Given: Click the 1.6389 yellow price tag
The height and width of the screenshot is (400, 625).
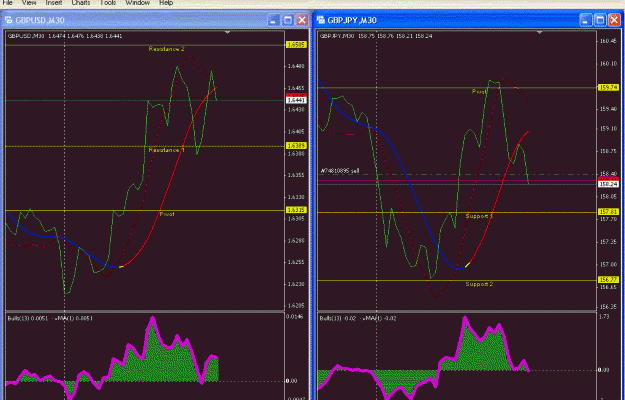Looking at the screenshot, I should (x=297, y=146).
